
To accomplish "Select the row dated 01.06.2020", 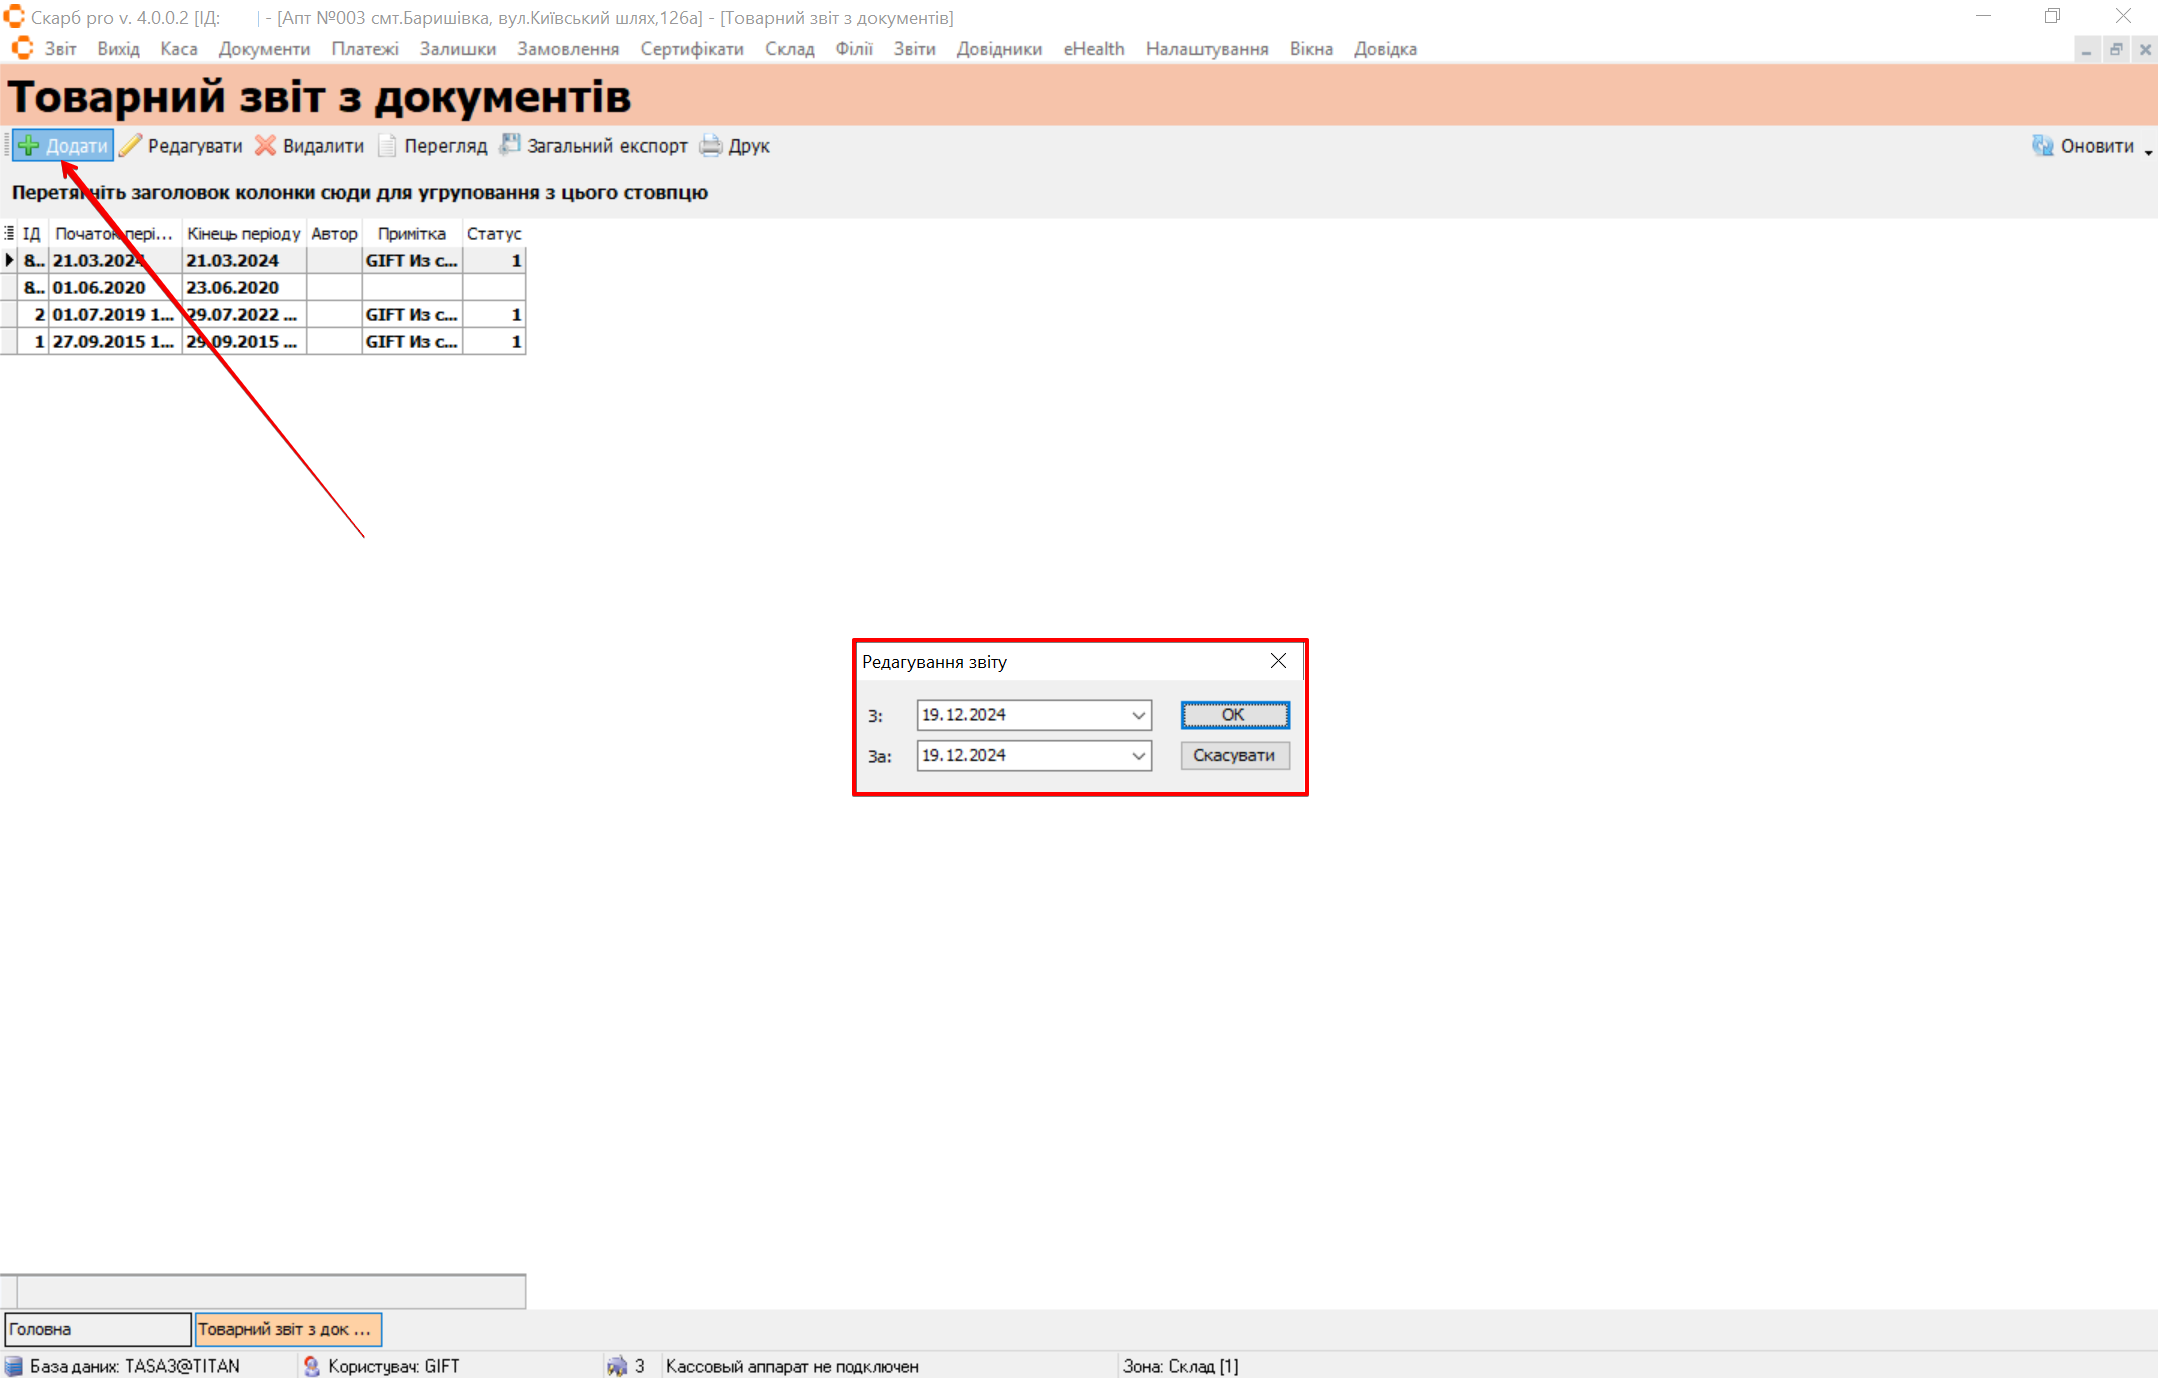I will point(99,287).
